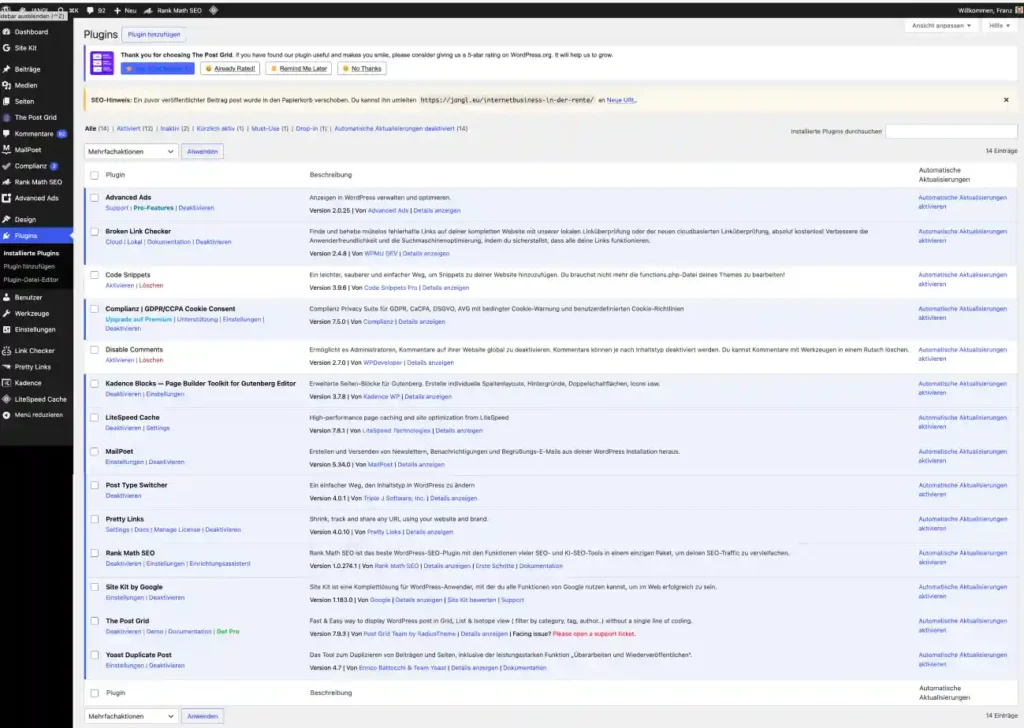Click the Already Rated! button
The image size is (1024, 728).
click(230, 69)
